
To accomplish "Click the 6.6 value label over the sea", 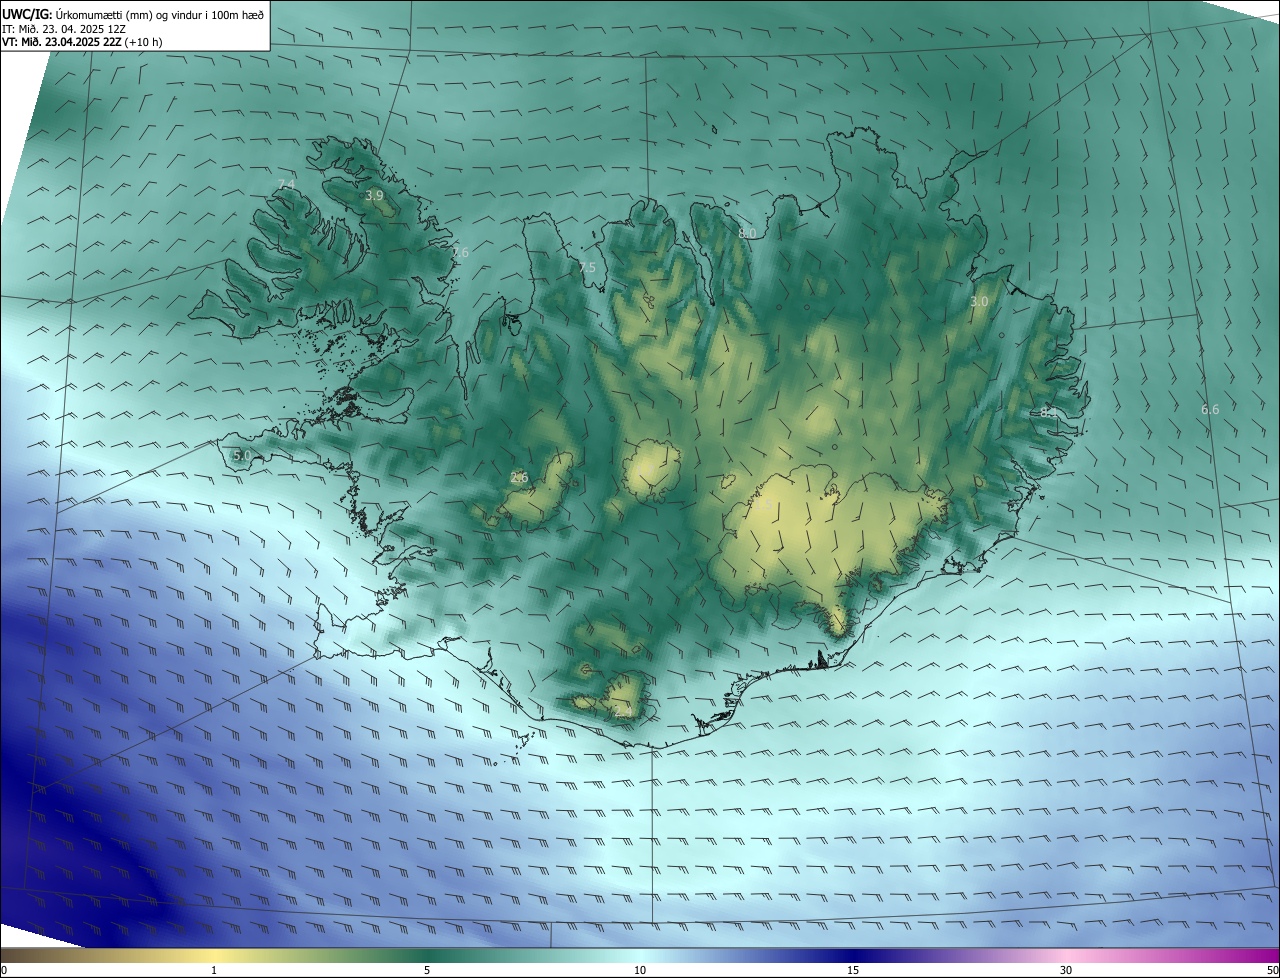I will [x=1210, y=410].
